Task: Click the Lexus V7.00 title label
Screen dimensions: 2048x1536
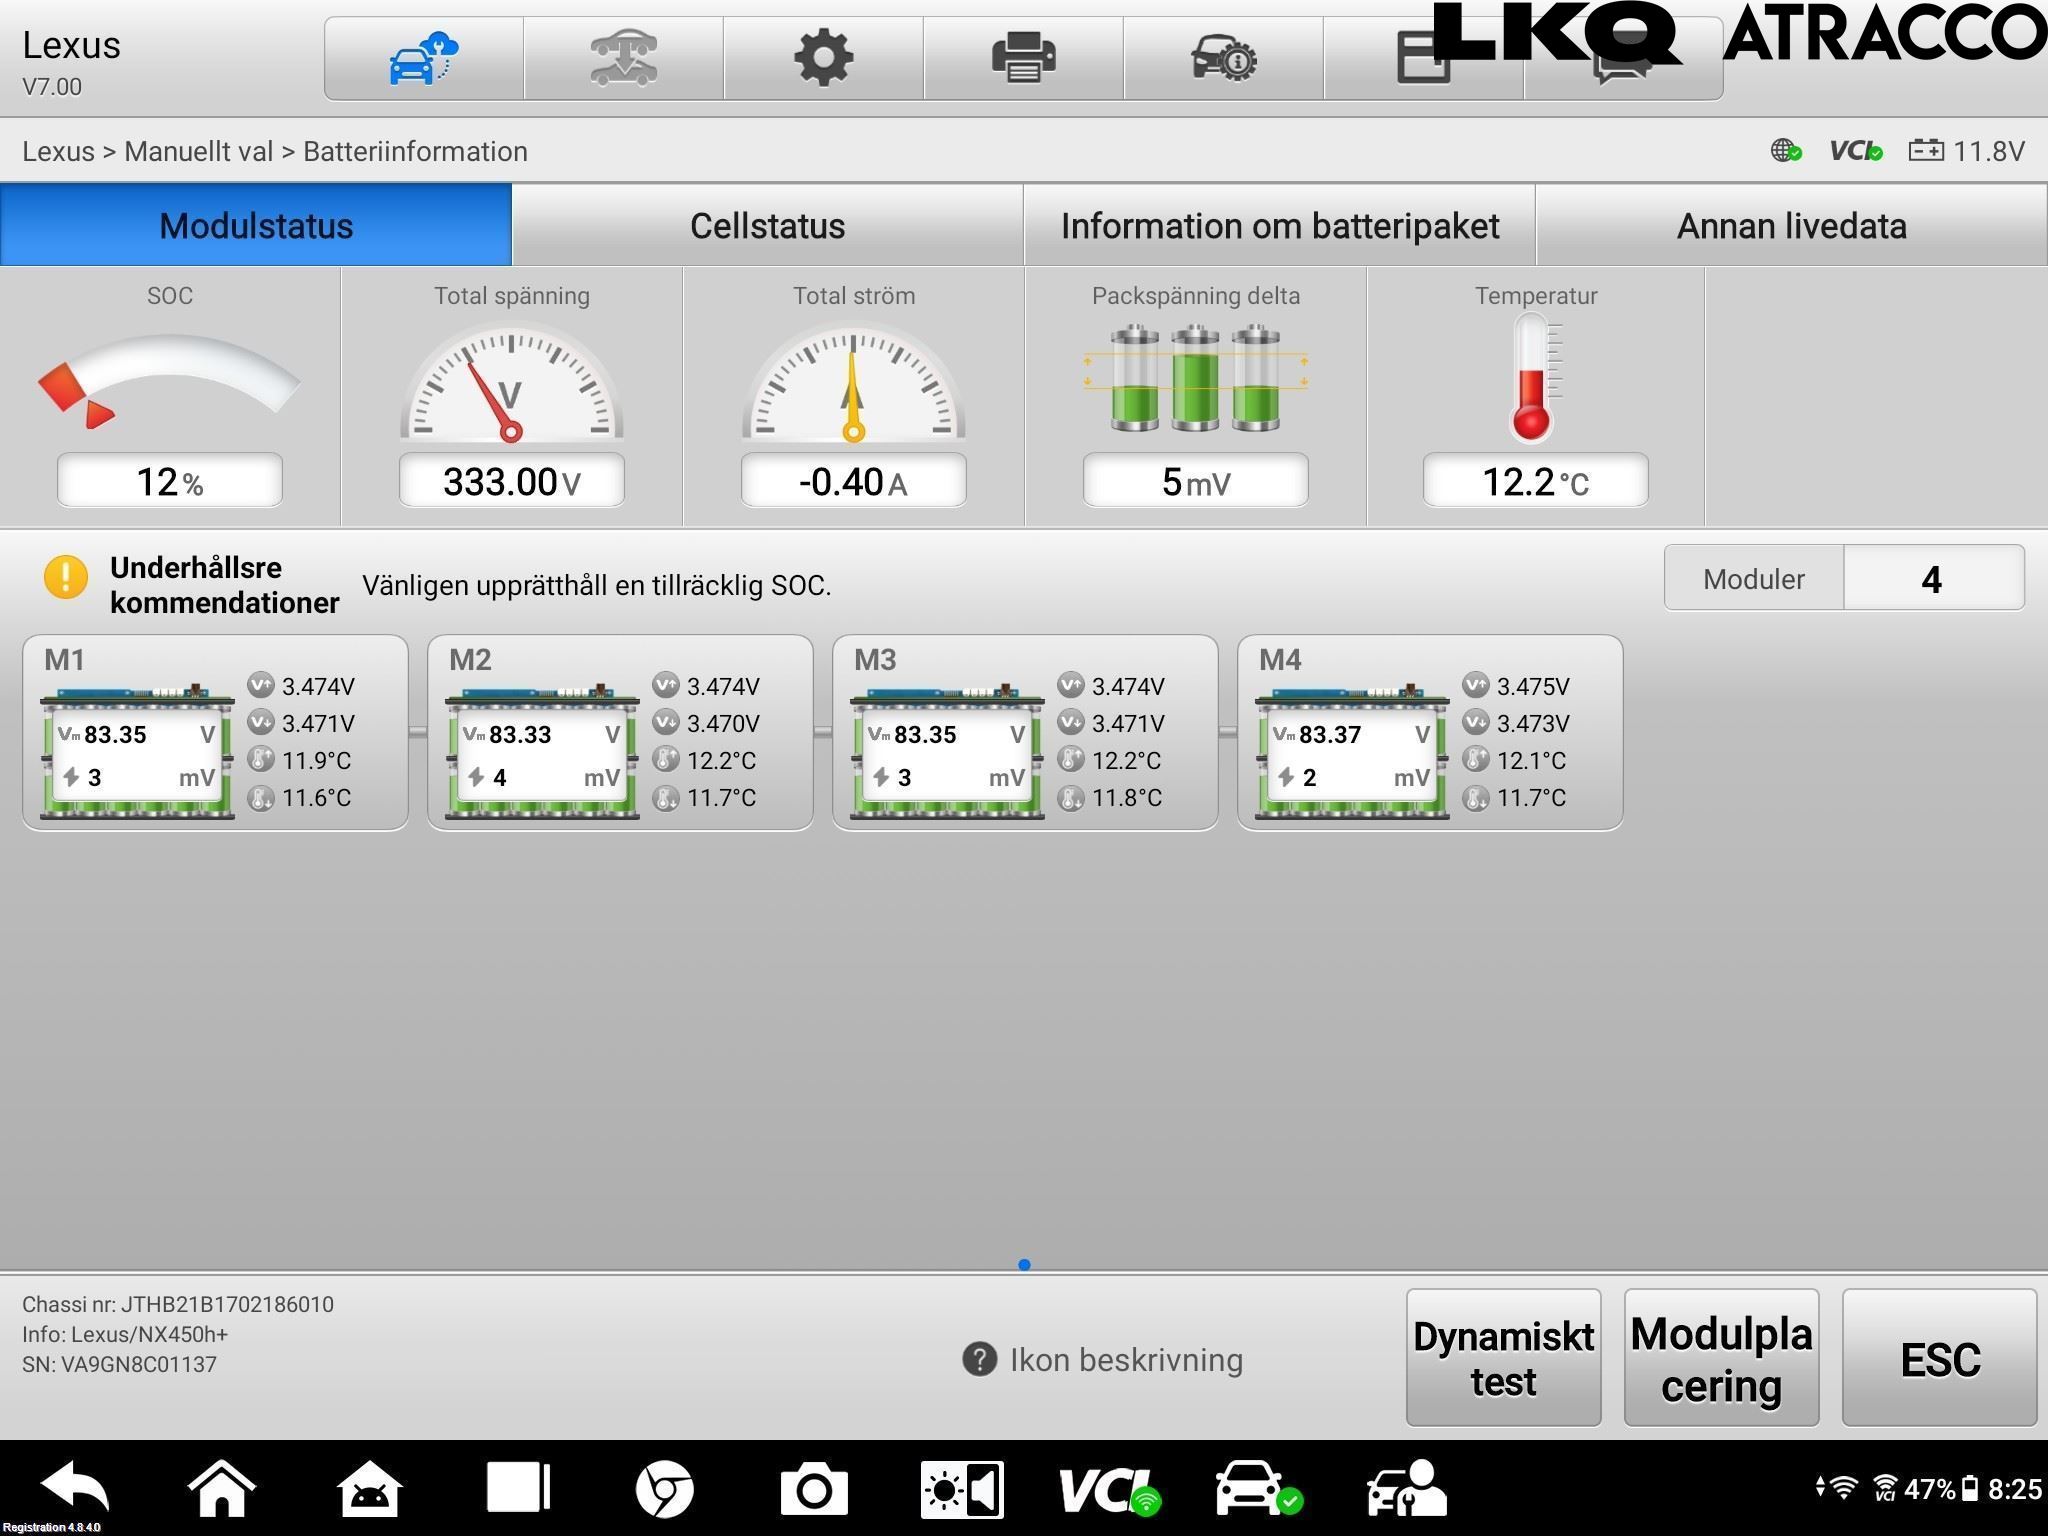Action: point(71,62)
